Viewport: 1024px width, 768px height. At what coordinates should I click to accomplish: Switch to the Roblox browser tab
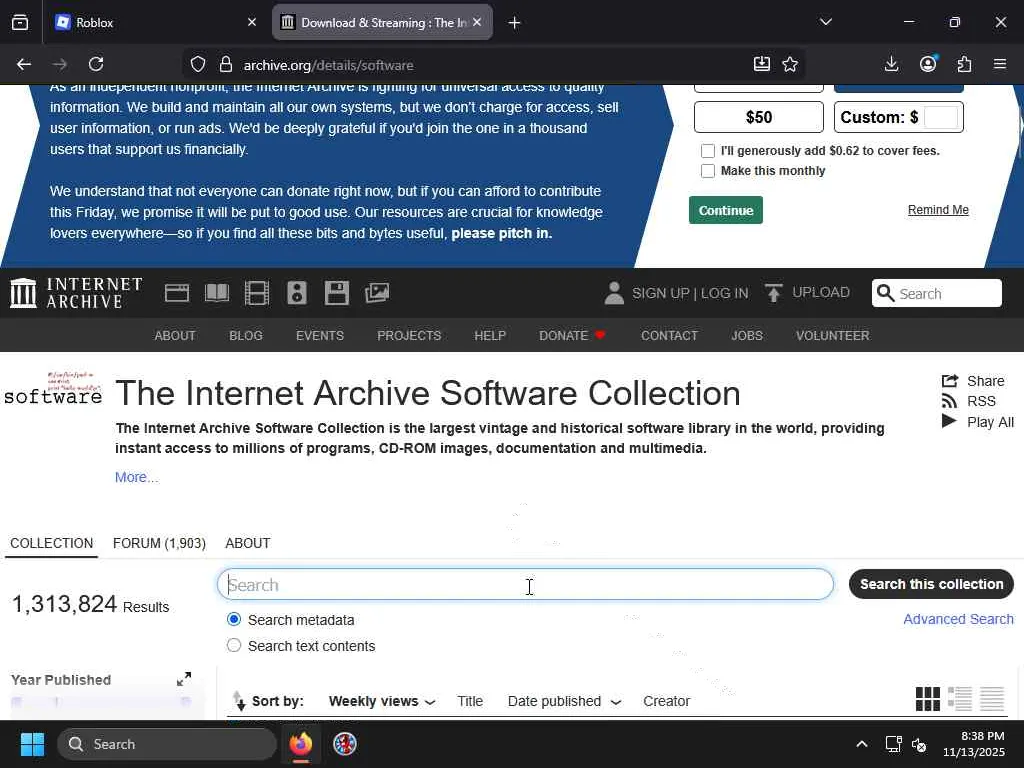[153, 22]
